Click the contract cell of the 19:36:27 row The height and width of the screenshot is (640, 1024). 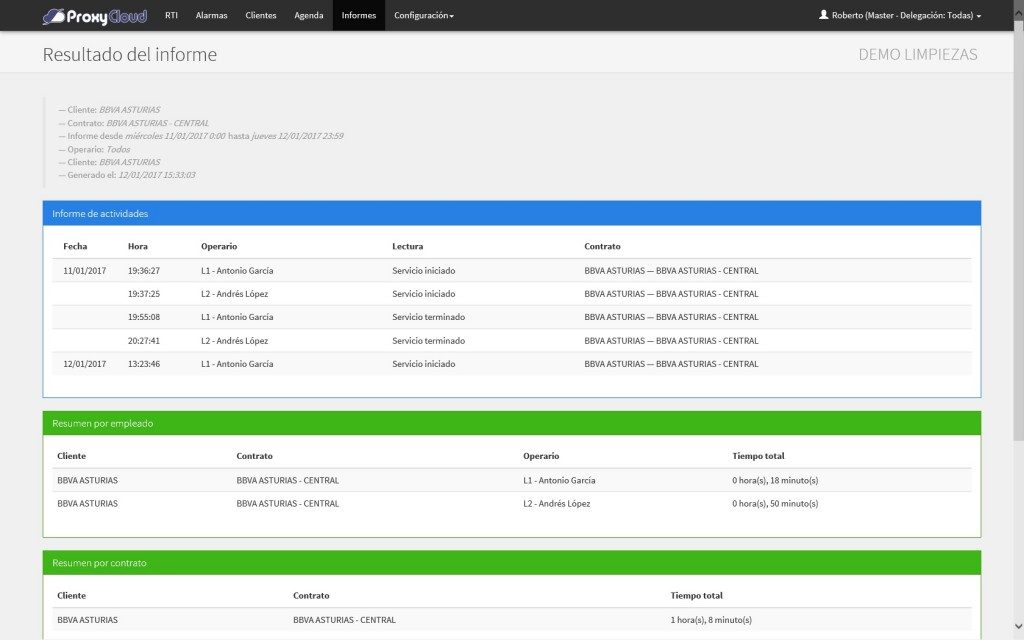[671, 270]
